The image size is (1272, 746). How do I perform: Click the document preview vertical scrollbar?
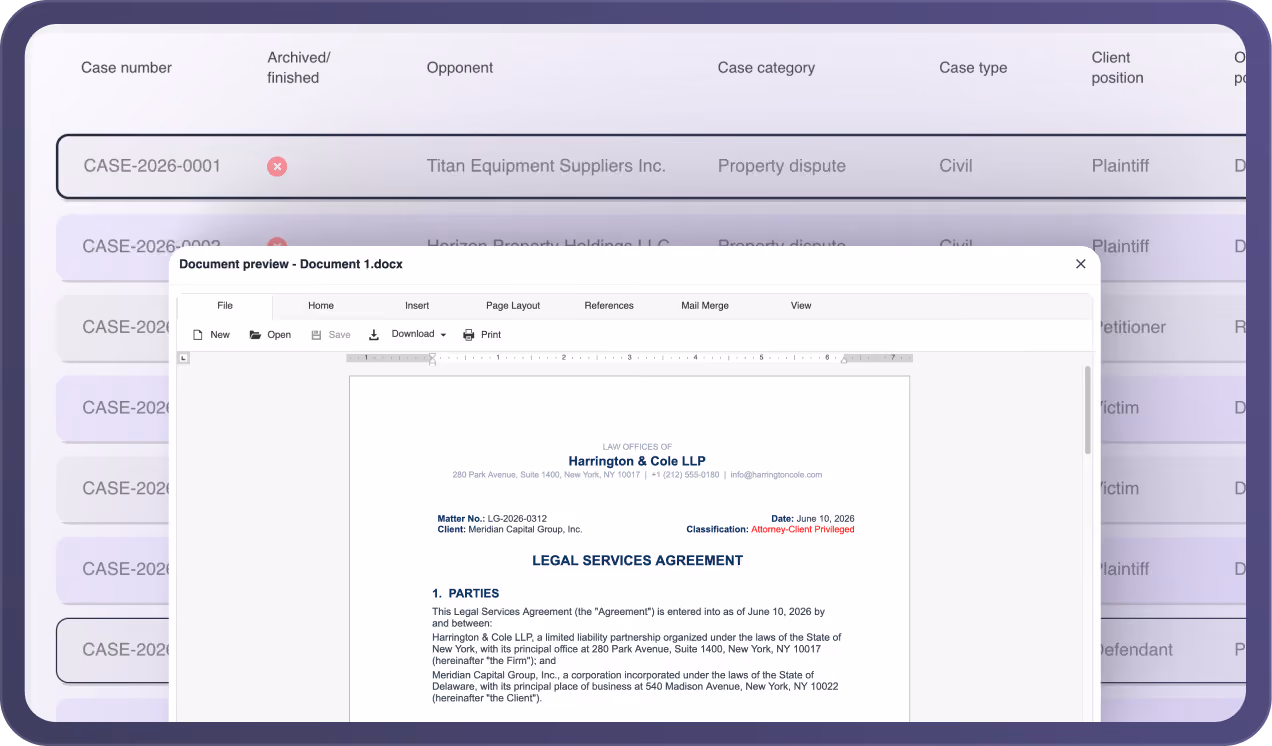tap(1088, 410)
